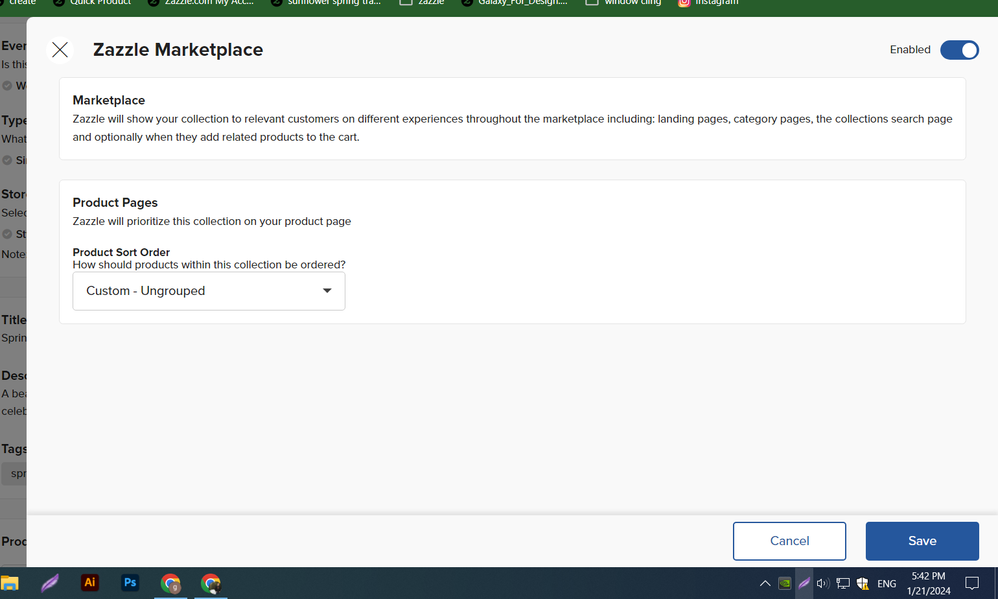
Task: Show hidden system tray icons
Action: 764,583
